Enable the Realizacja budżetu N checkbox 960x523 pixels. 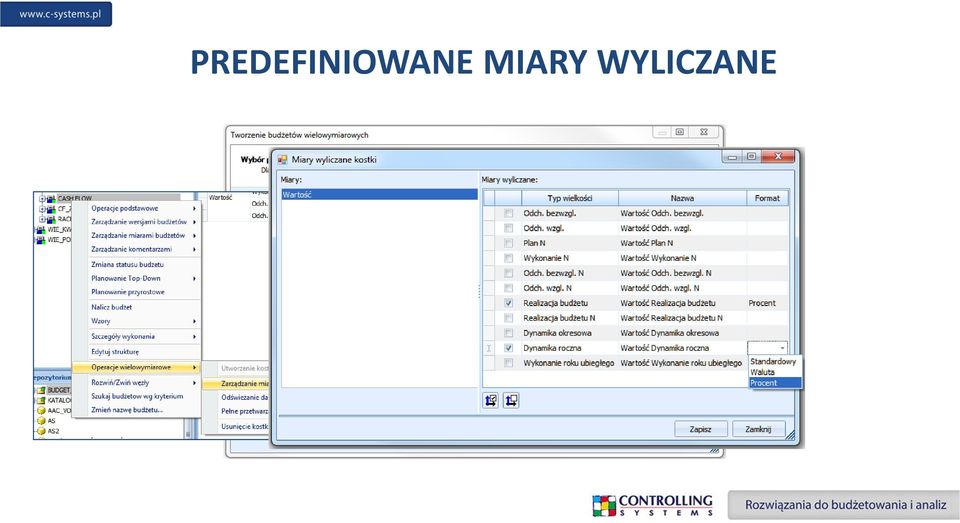tap(508, 318)
